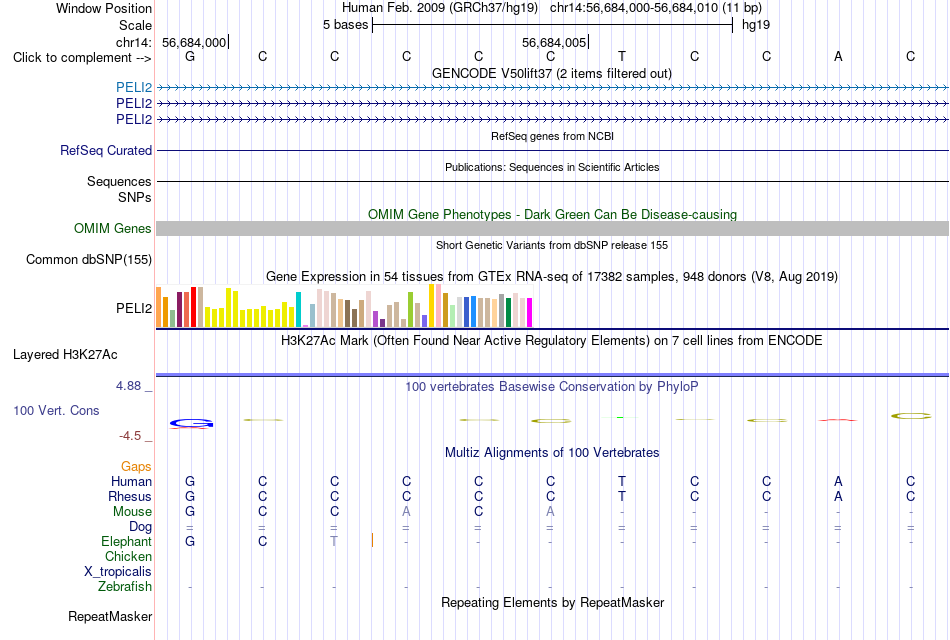The width and height of the screenshot is (950, 640).
Task: Click the GTEx 'Gene Expression in 54 tissues' title
Action: pos(552,277)
